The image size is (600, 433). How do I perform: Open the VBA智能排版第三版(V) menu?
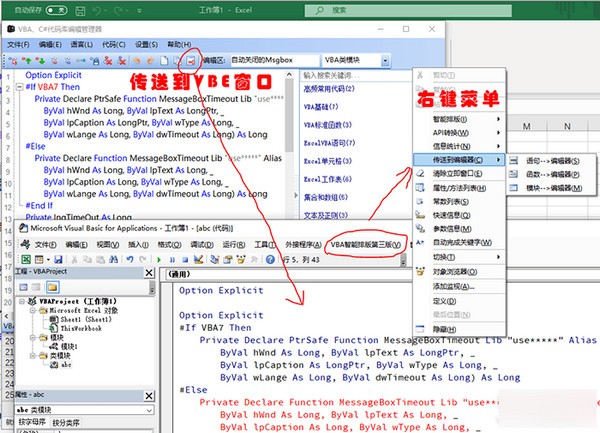click(x=366, y=245)
